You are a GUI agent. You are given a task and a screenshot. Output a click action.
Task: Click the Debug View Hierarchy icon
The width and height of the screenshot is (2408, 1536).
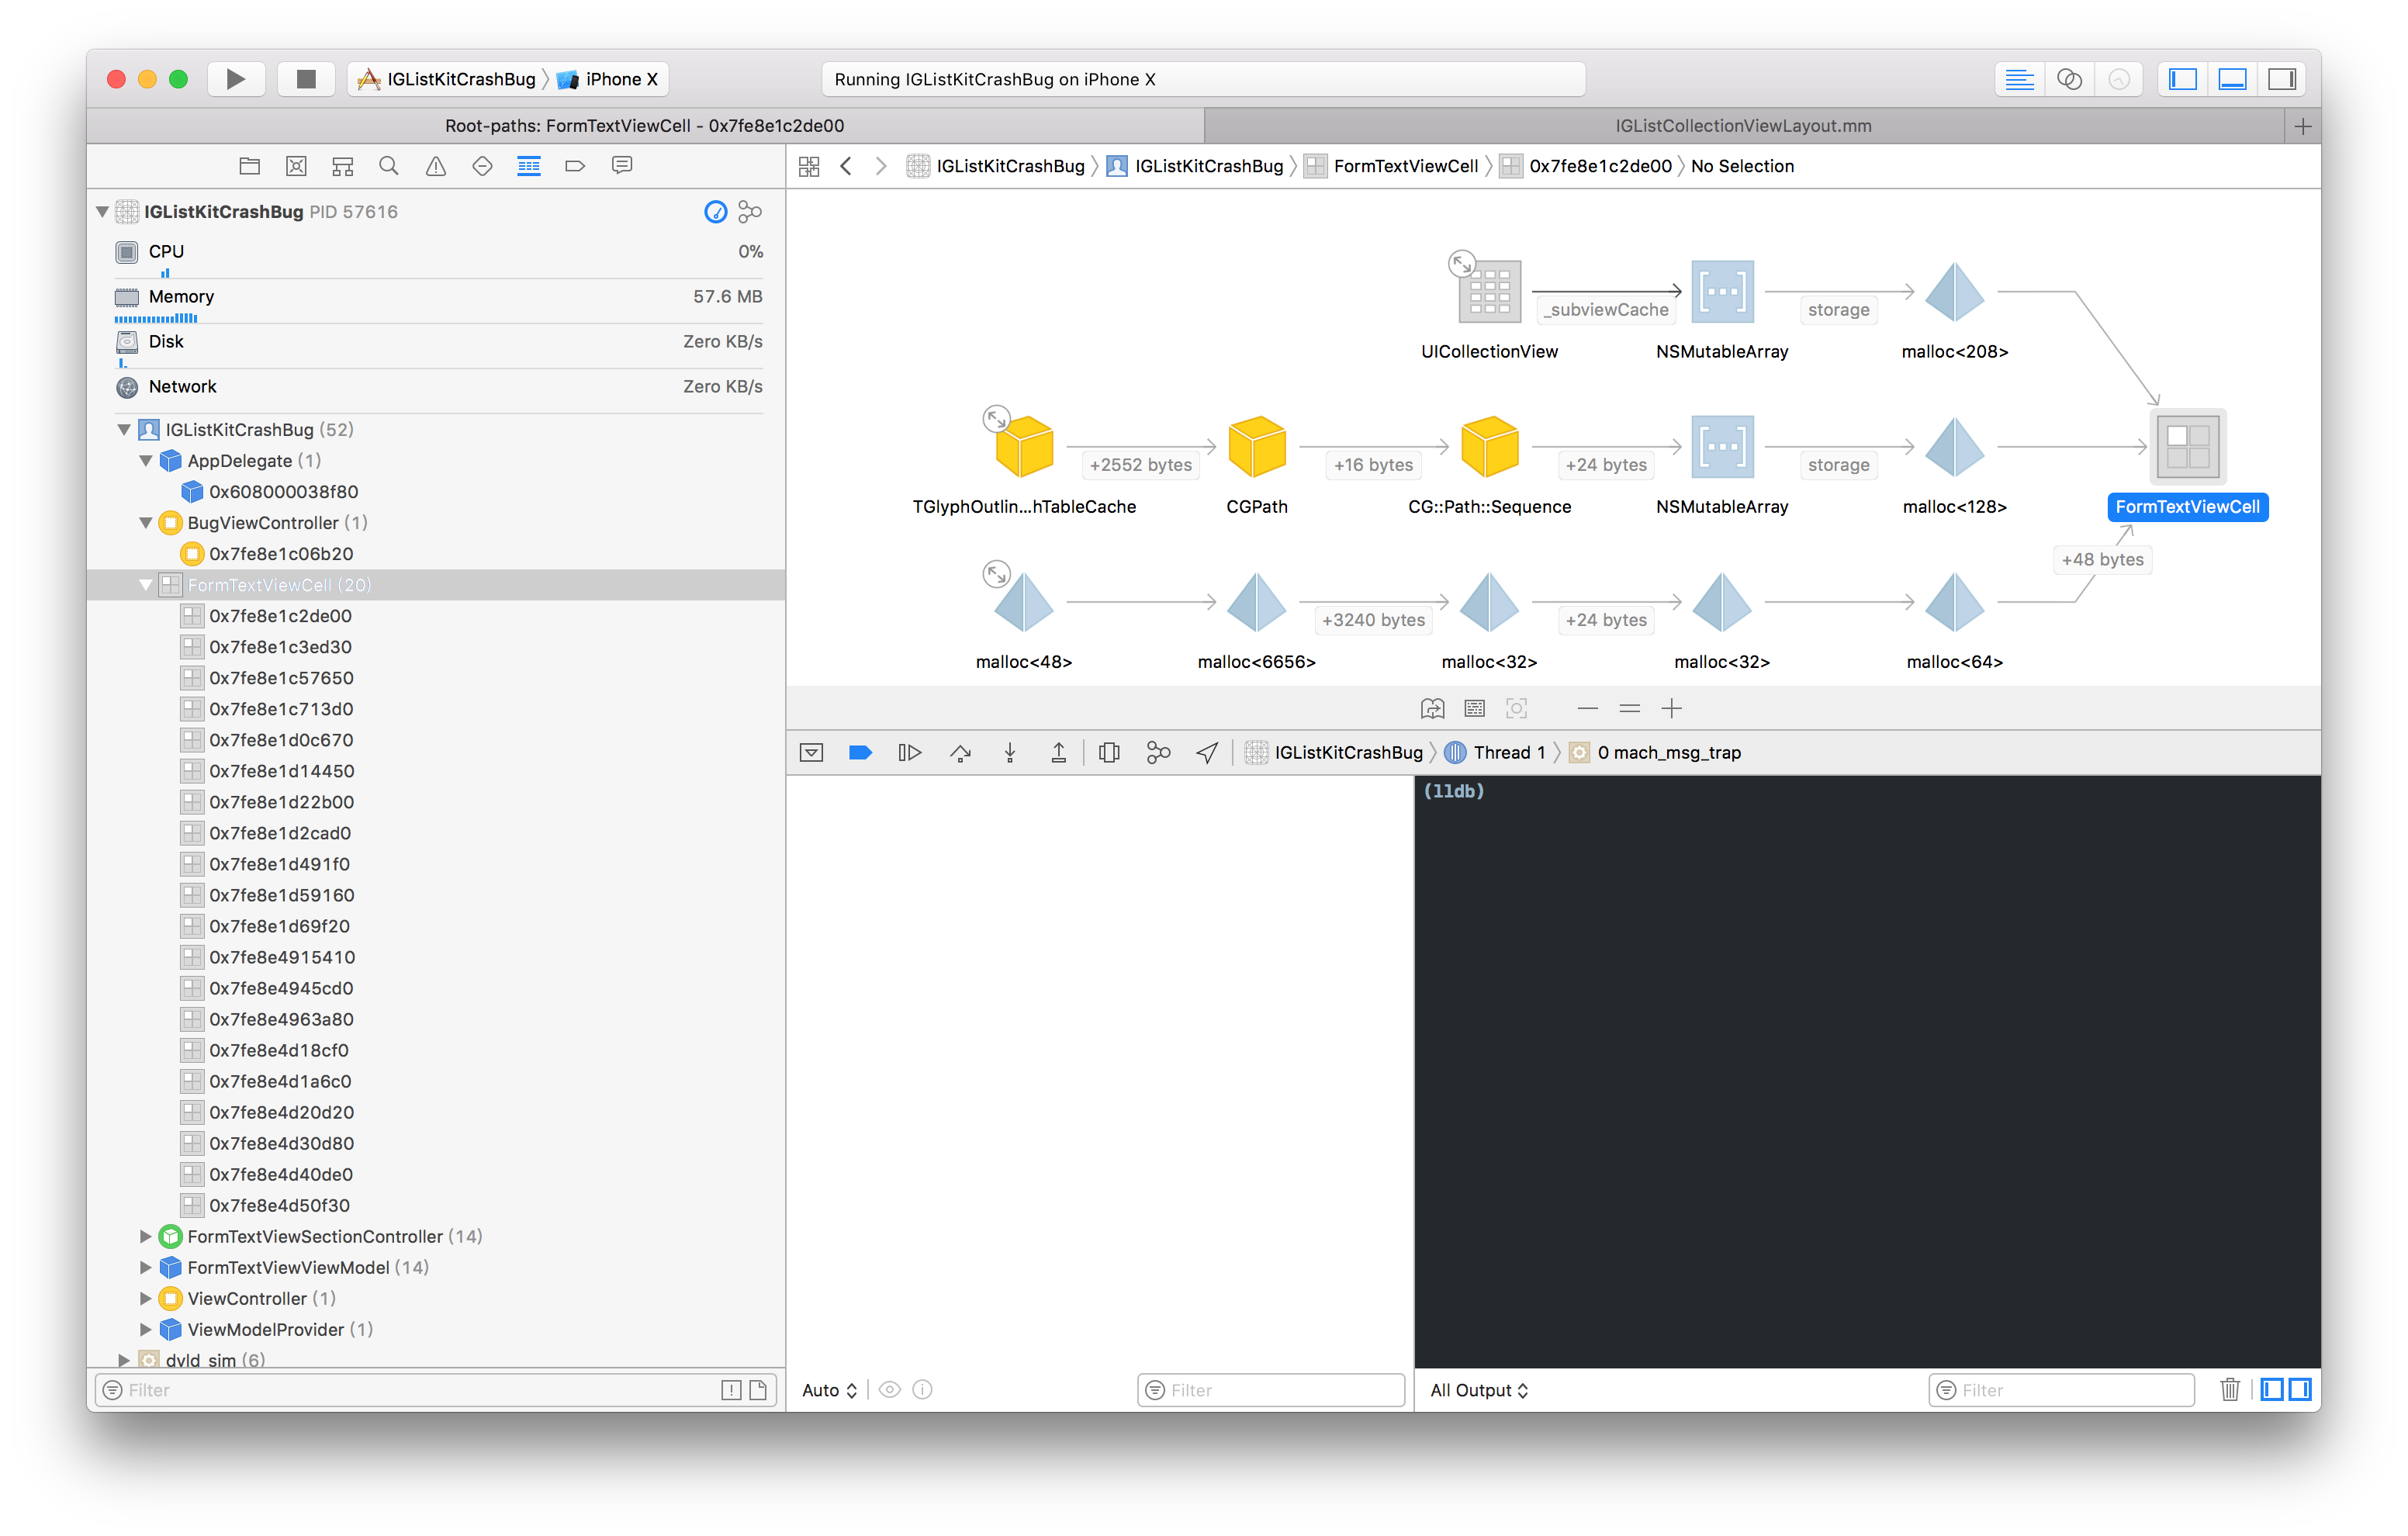1109,753
